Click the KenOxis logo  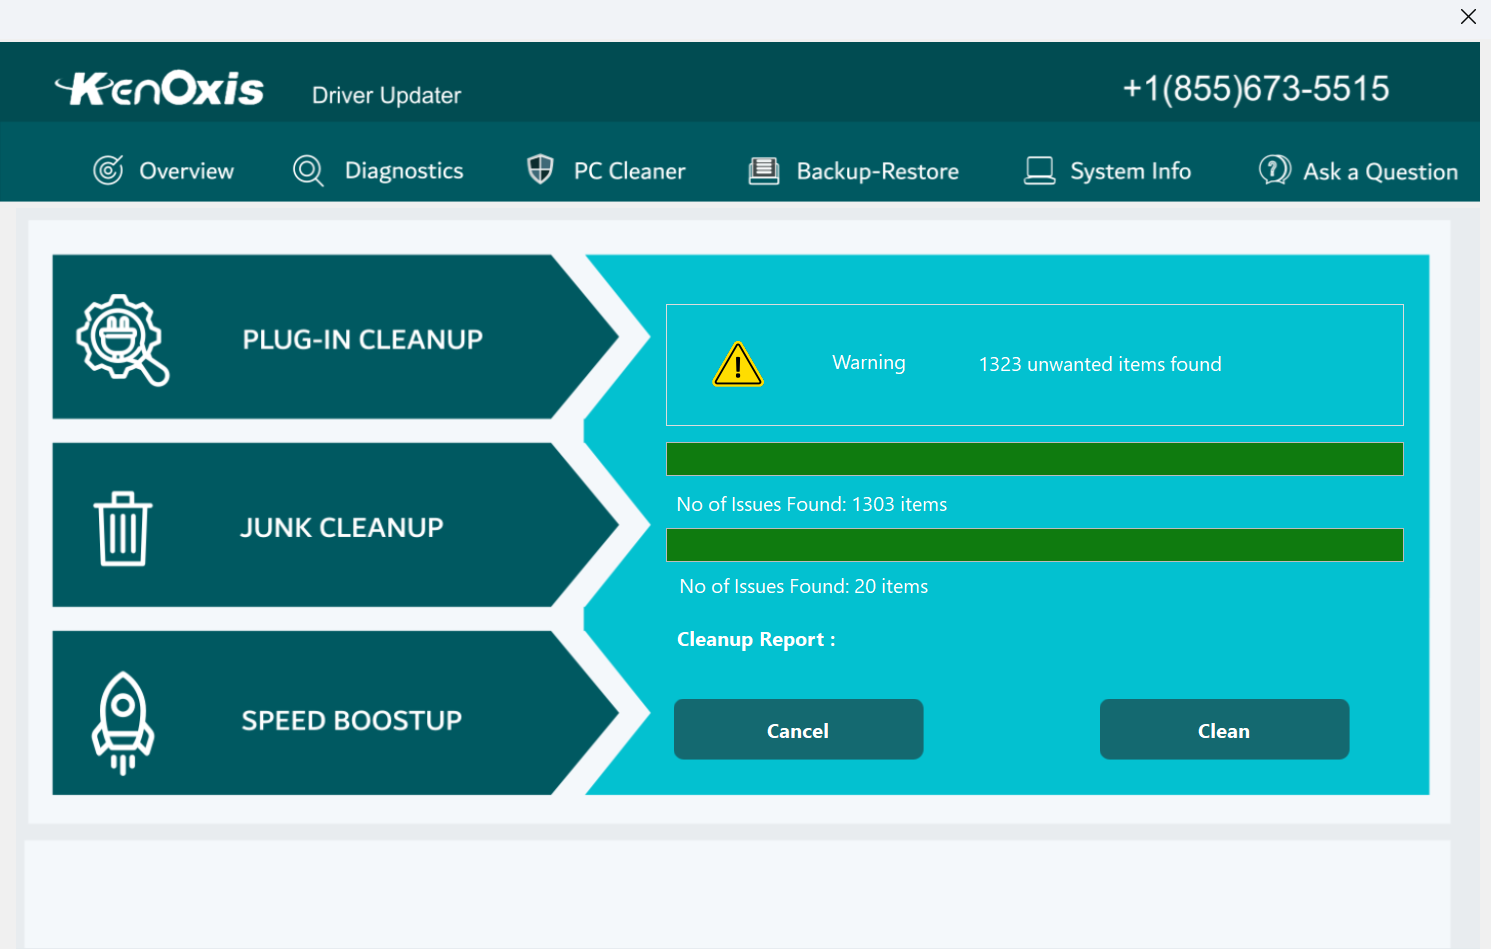click(159, 88)
